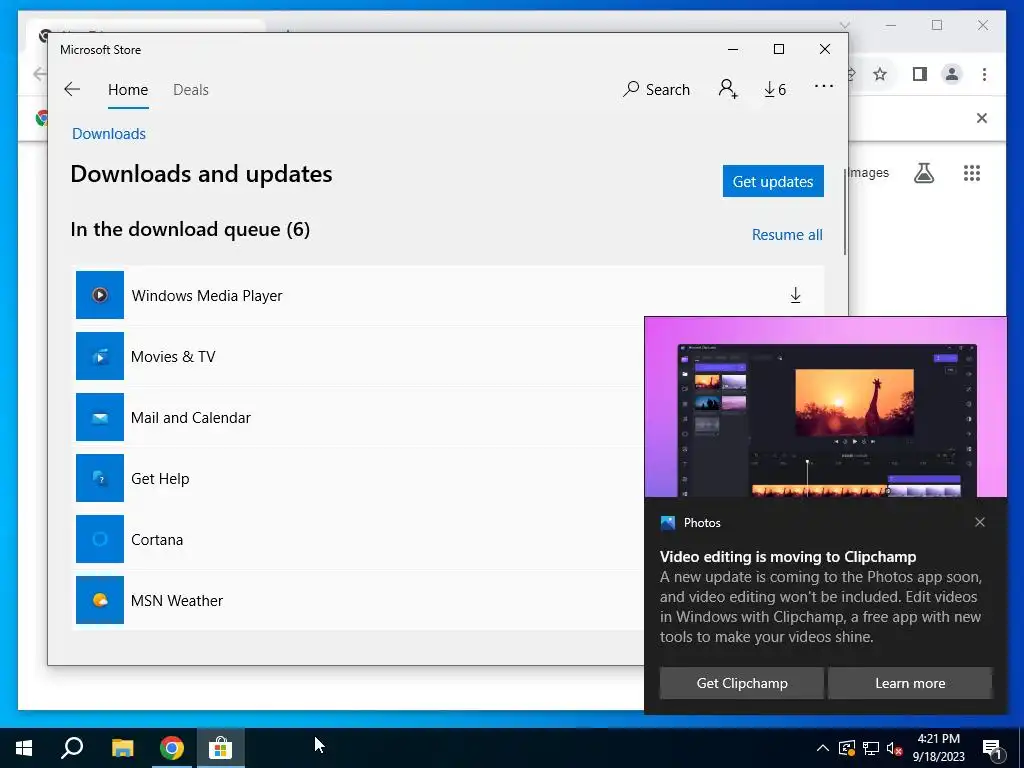The height and width of the screenshot is (768, 1024).
Task: Open Search Labs flask icon in Chrome
Action: pos(923,173)
